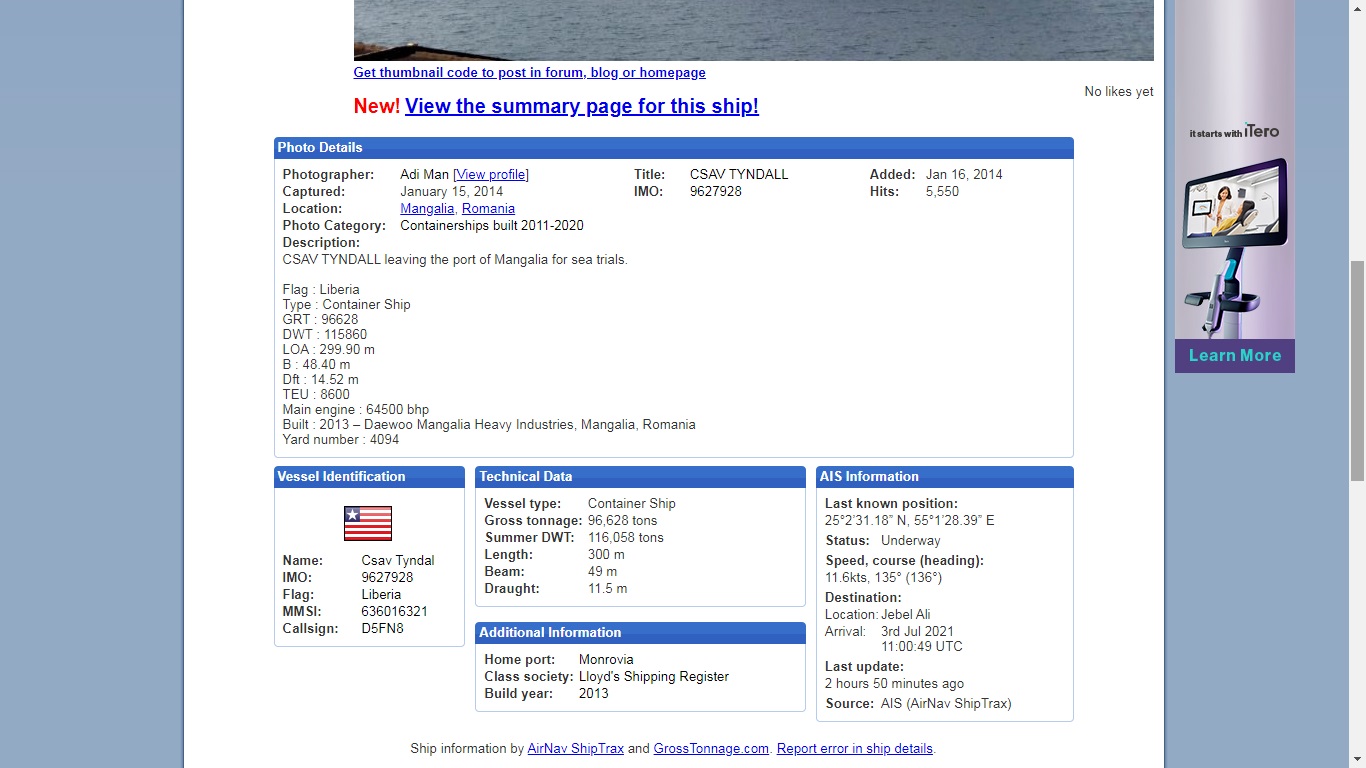Open Get thumbnail code link

tap(529, 73)
